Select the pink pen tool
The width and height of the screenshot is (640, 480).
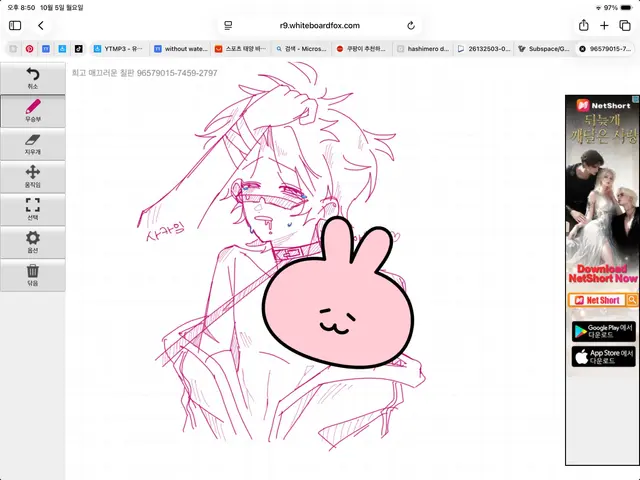tap(33, 111)
